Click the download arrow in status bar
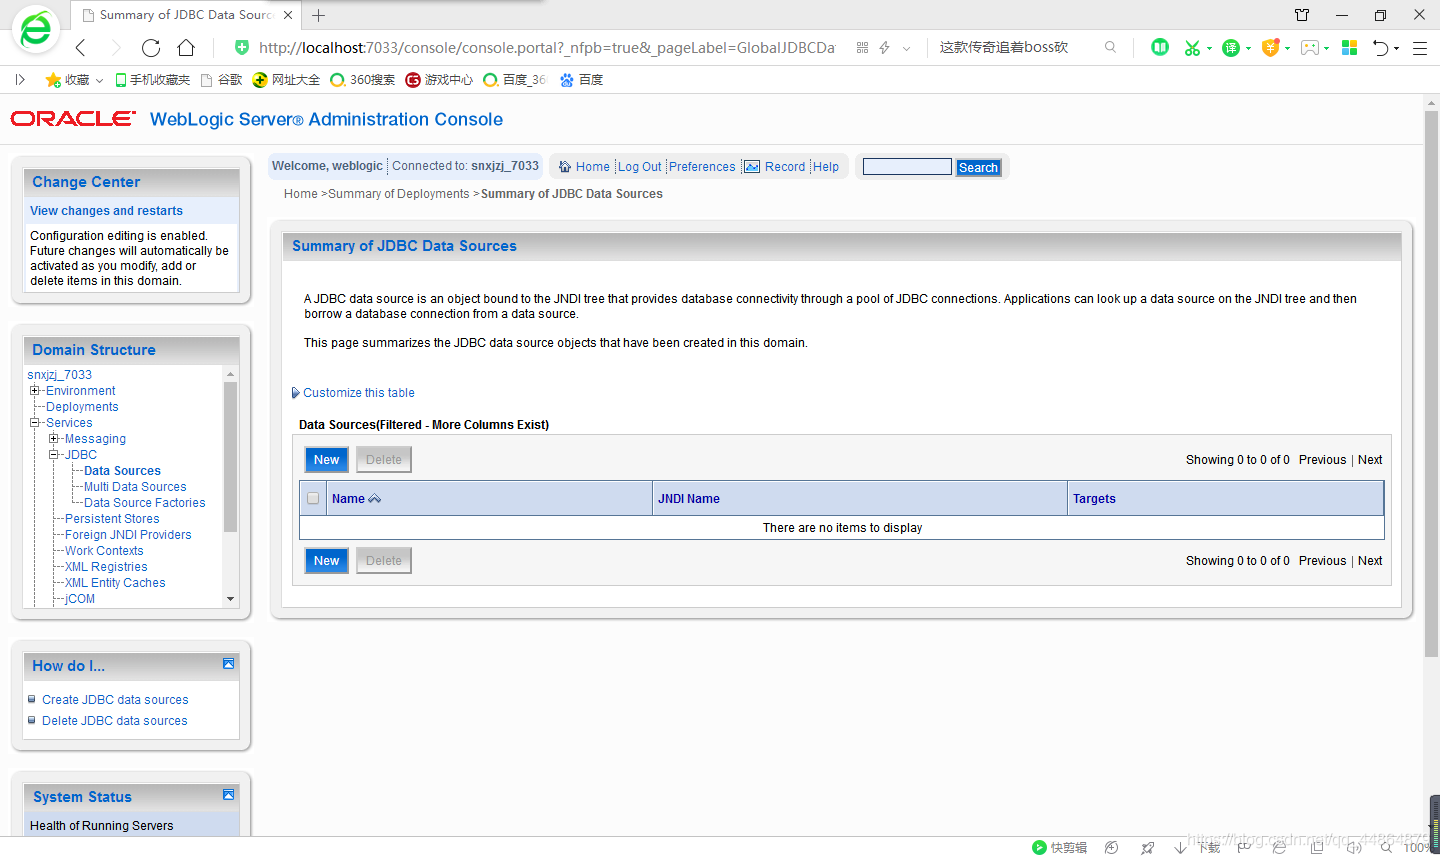Viewport: 1440px width, 858px height. [x=1180, y=847]
